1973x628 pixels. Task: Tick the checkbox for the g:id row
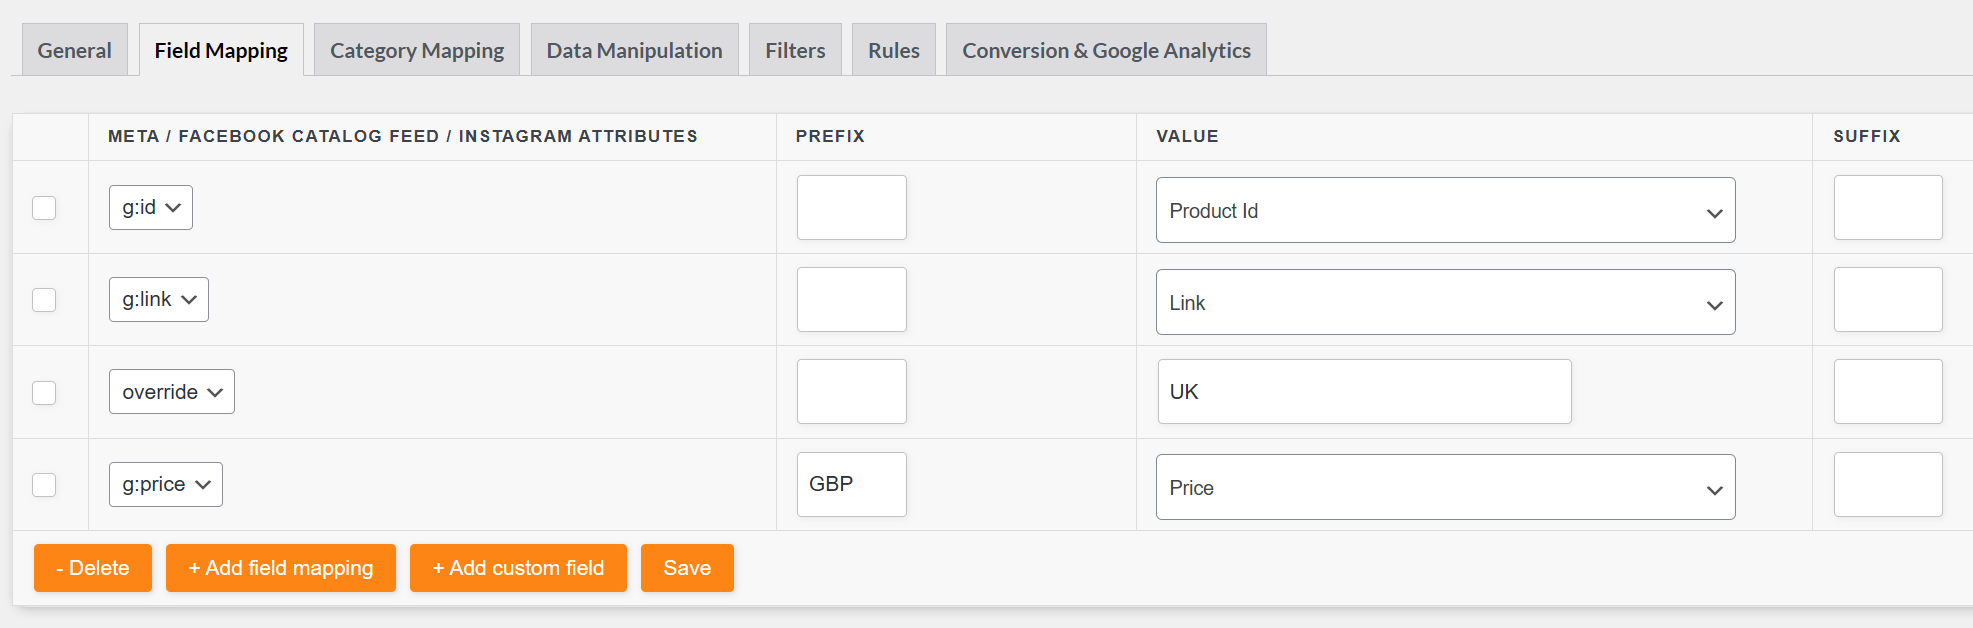tap(44, 208)
